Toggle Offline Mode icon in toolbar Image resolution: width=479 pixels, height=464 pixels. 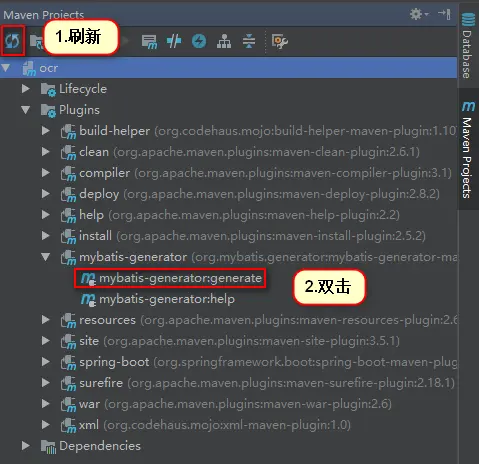pyautogui.click(x=174, y=41)
